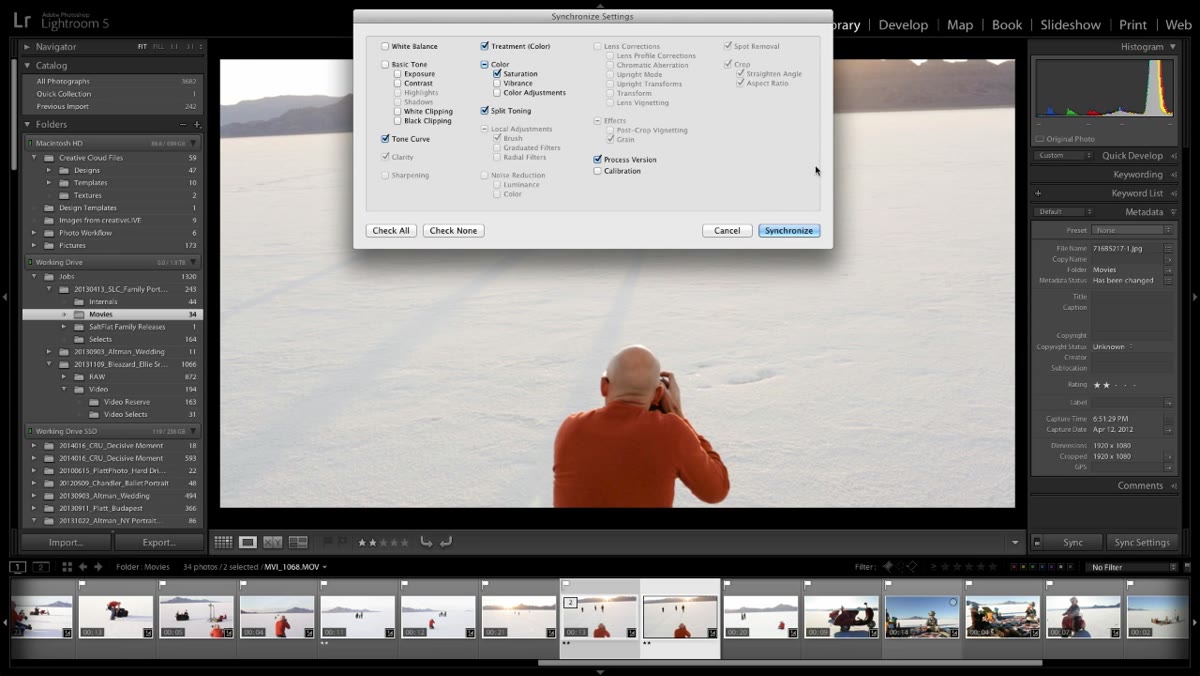1200x676 pixels.
Task: Uncheck the Process Version checkbox
Action: [x=598, y=159]
